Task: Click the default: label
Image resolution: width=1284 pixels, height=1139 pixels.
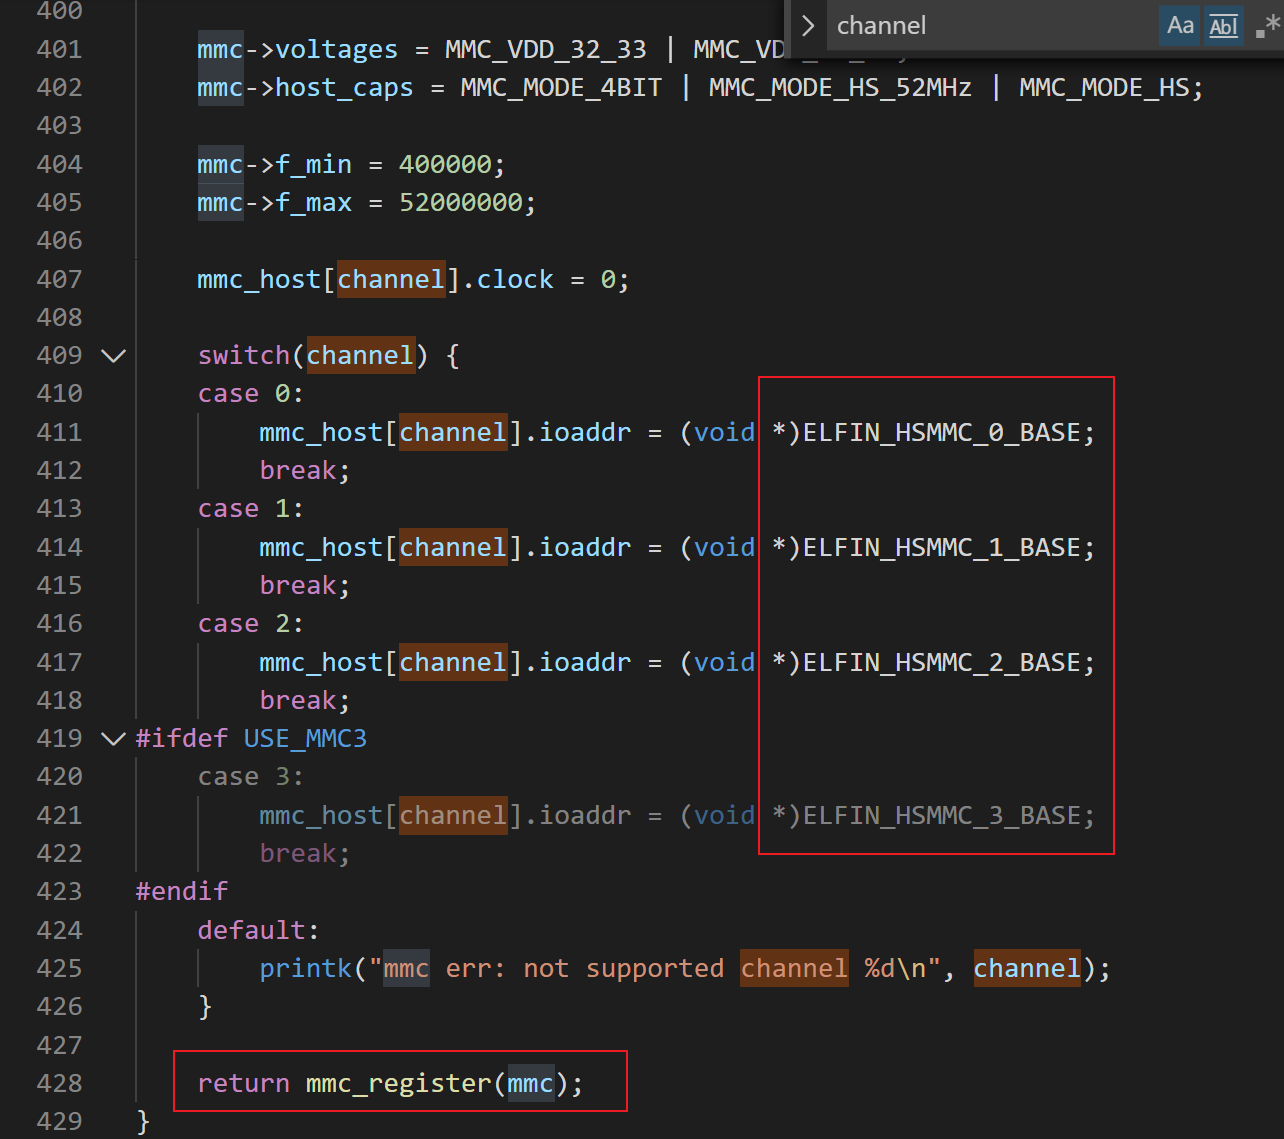Action: [x=258, y=931]
